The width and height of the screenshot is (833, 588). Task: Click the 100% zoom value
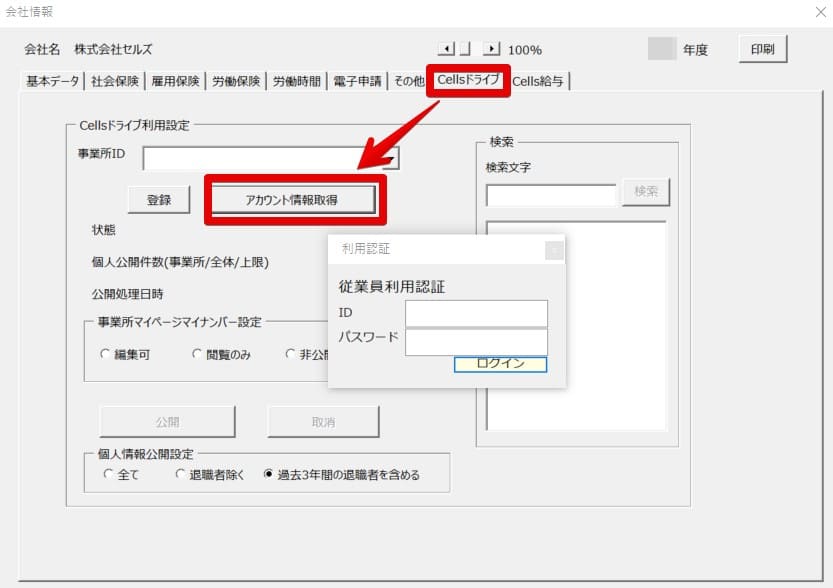tap(525, 50)
